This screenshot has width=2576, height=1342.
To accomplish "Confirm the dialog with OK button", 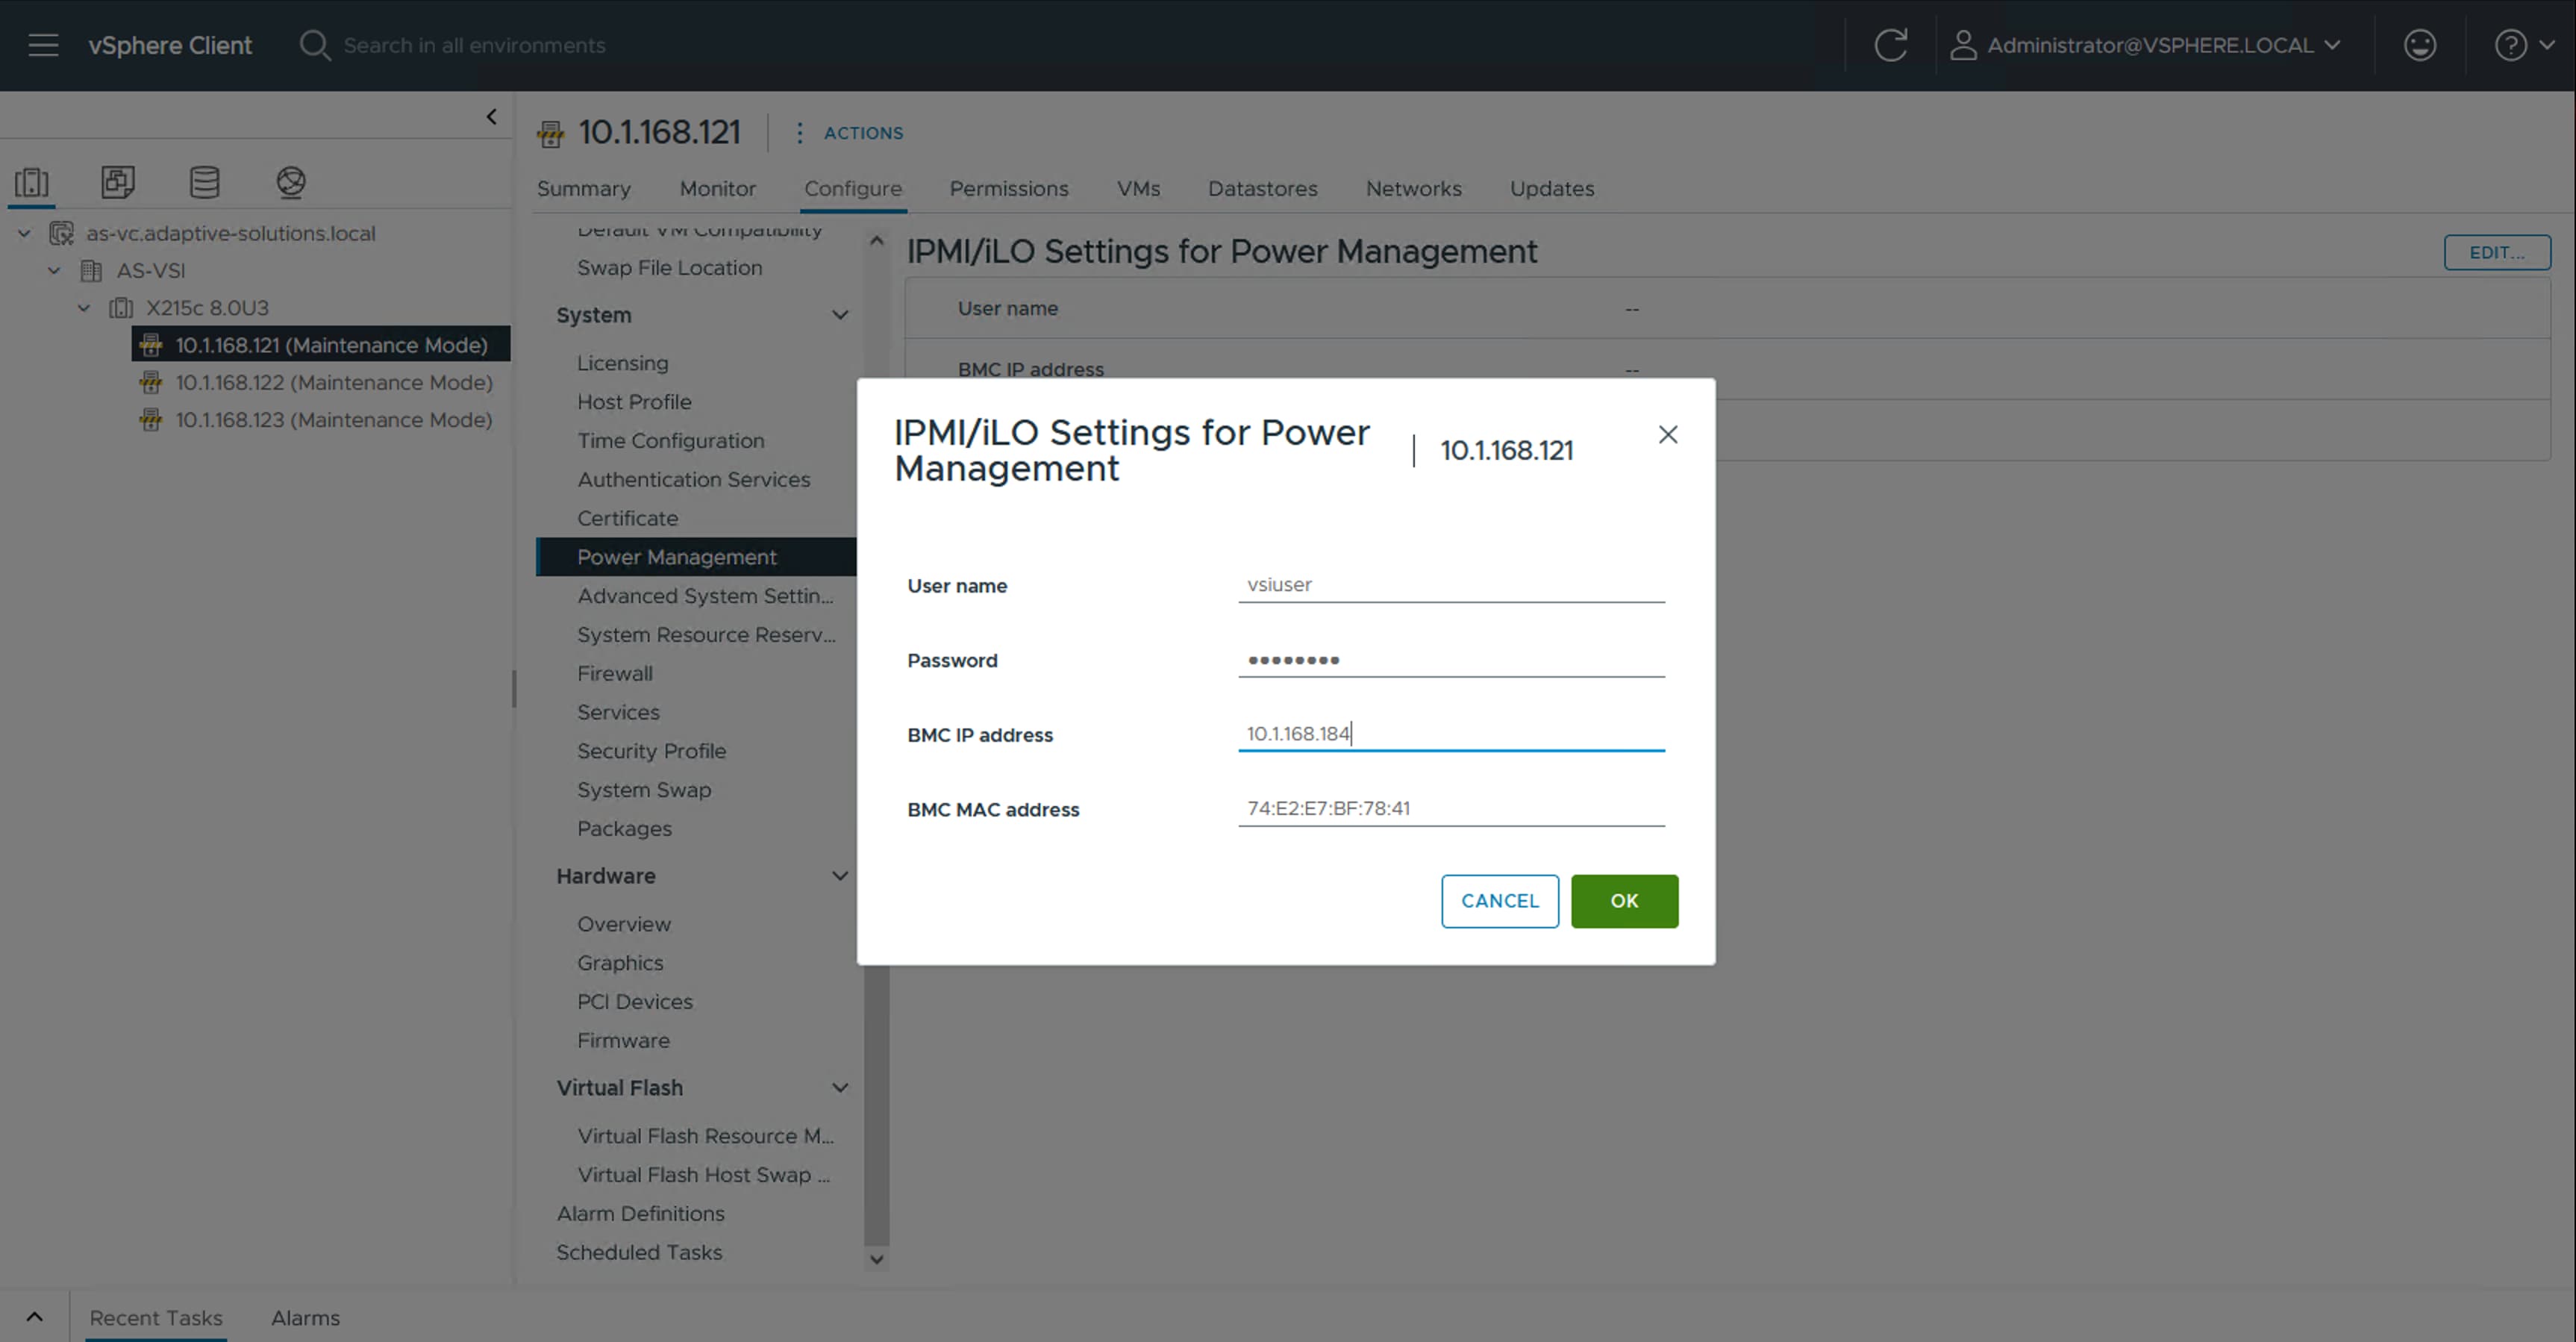I will pos(1623,901).
